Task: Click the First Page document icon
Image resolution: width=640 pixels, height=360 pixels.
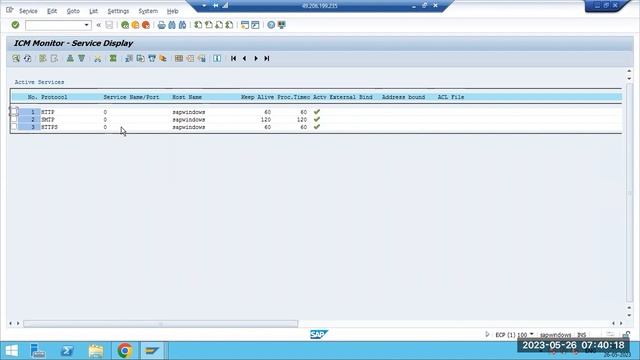Action: pos(198,25)
